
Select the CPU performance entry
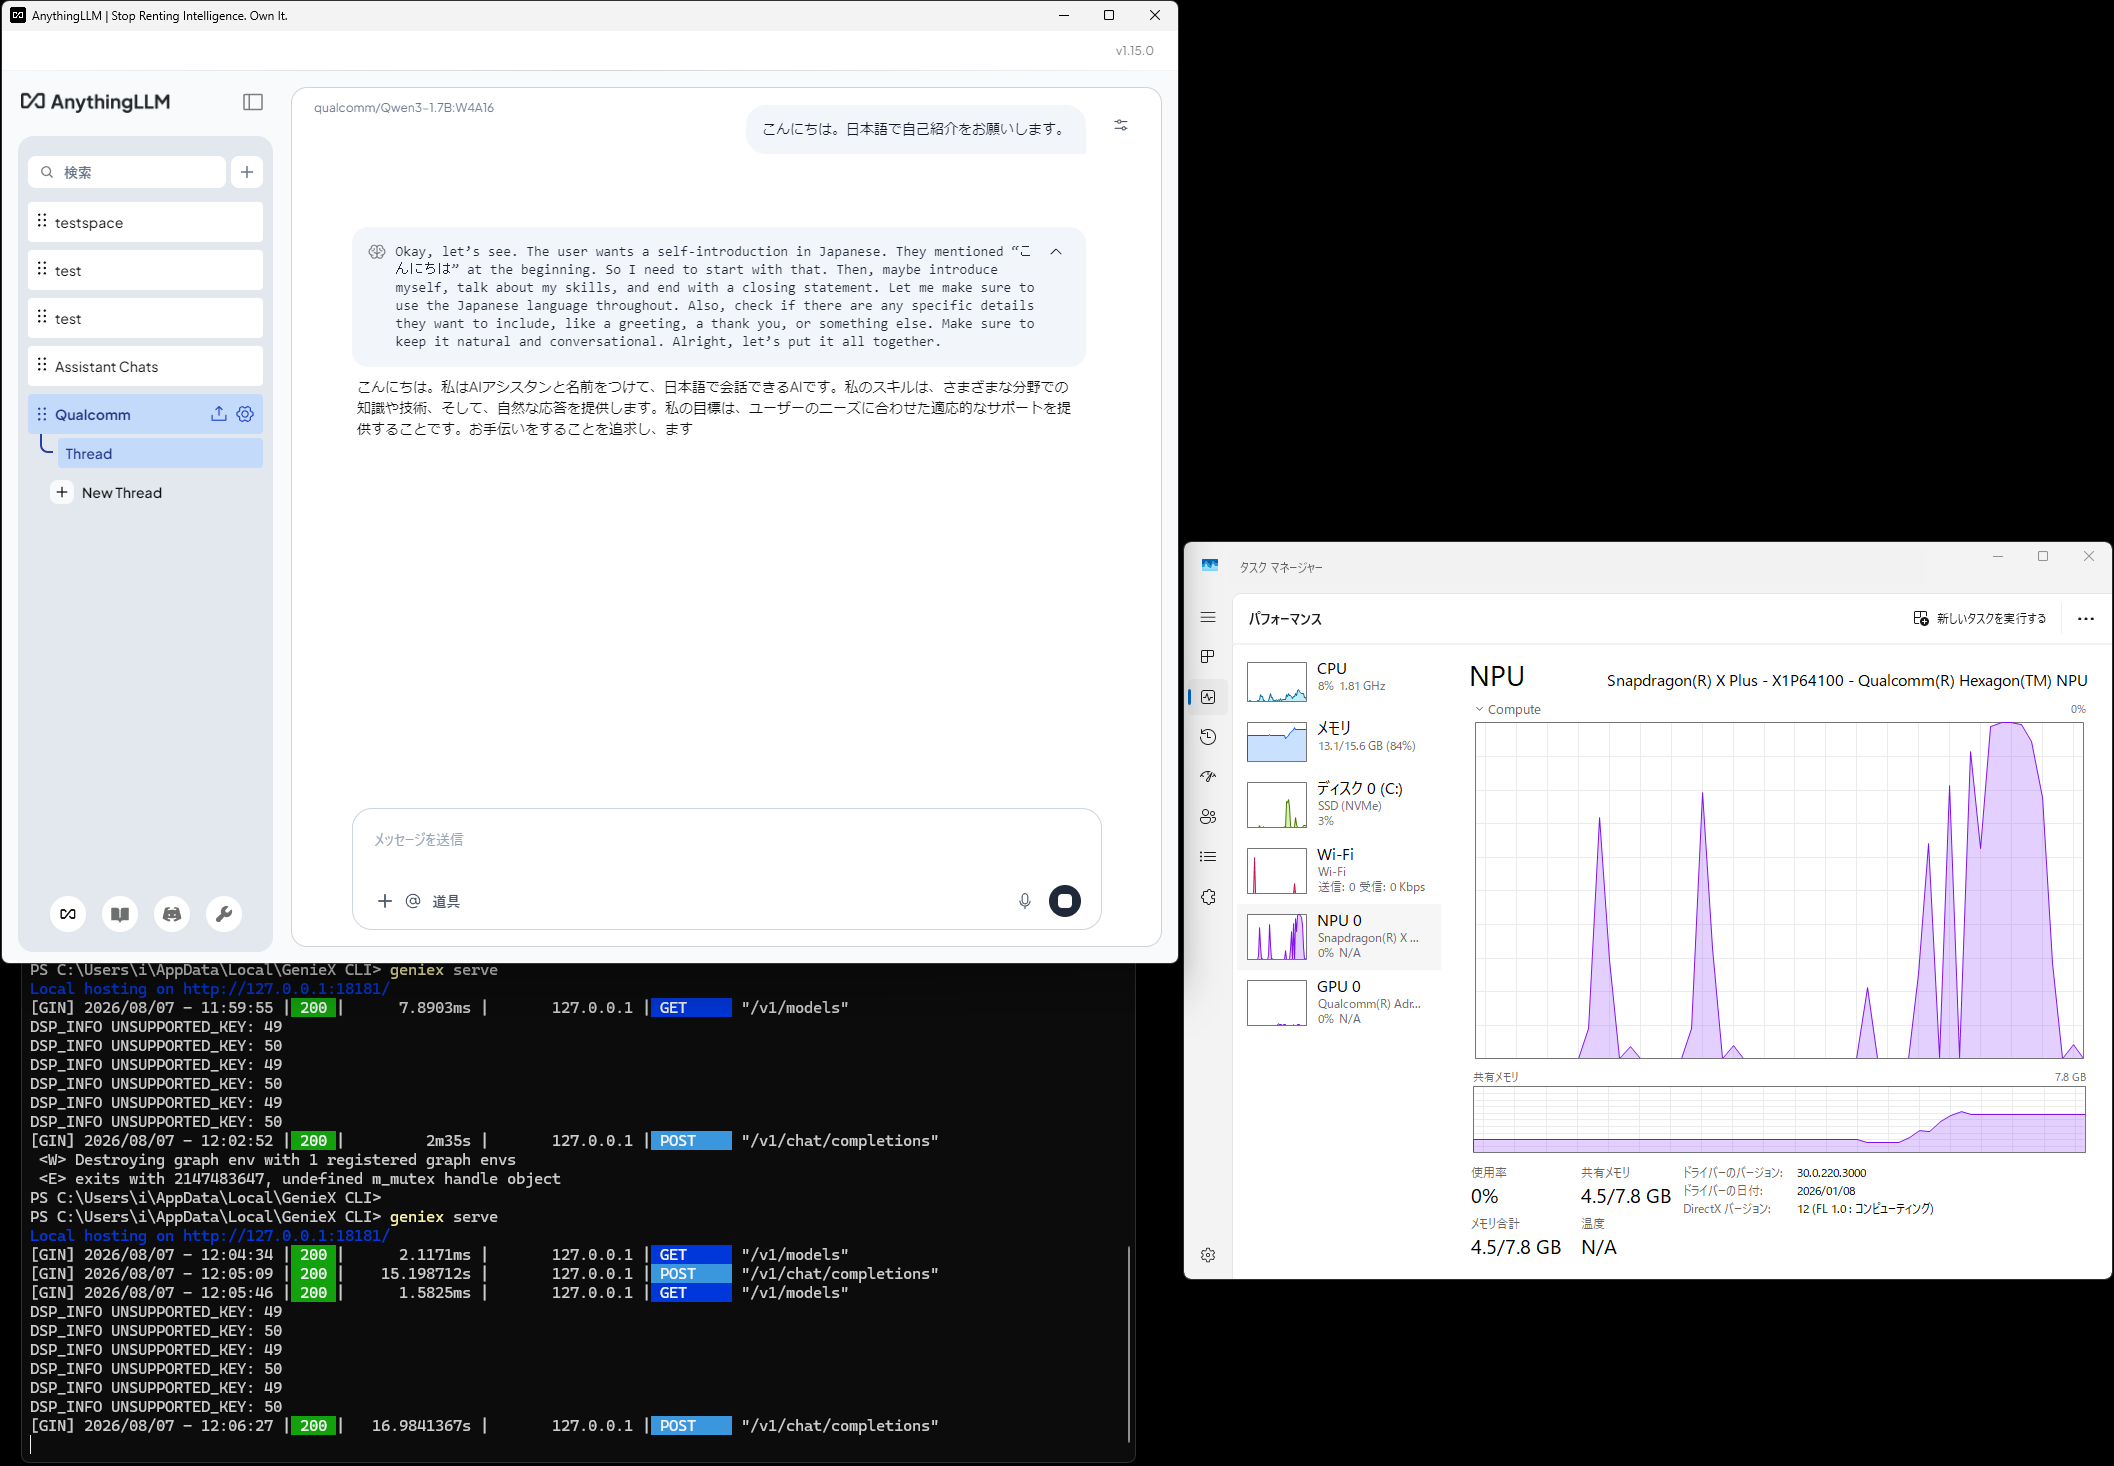coord(1339,681)
